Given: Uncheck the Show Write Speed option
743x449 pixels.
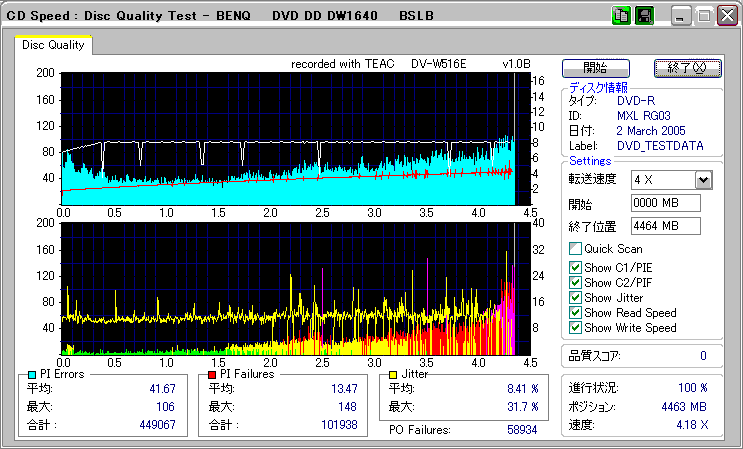Looking at the screenshot, I should pyautogui.click(x=575, y=328).
